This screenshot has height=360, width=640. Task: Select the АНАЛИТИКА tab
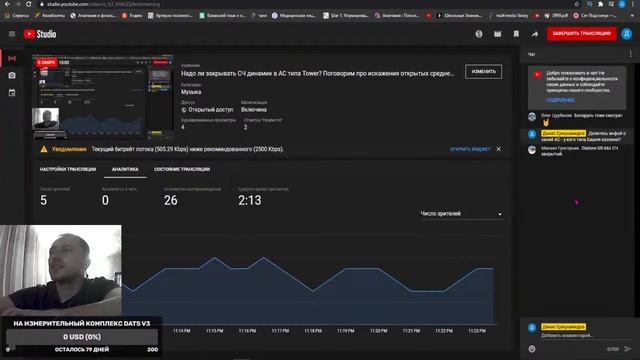125,169
